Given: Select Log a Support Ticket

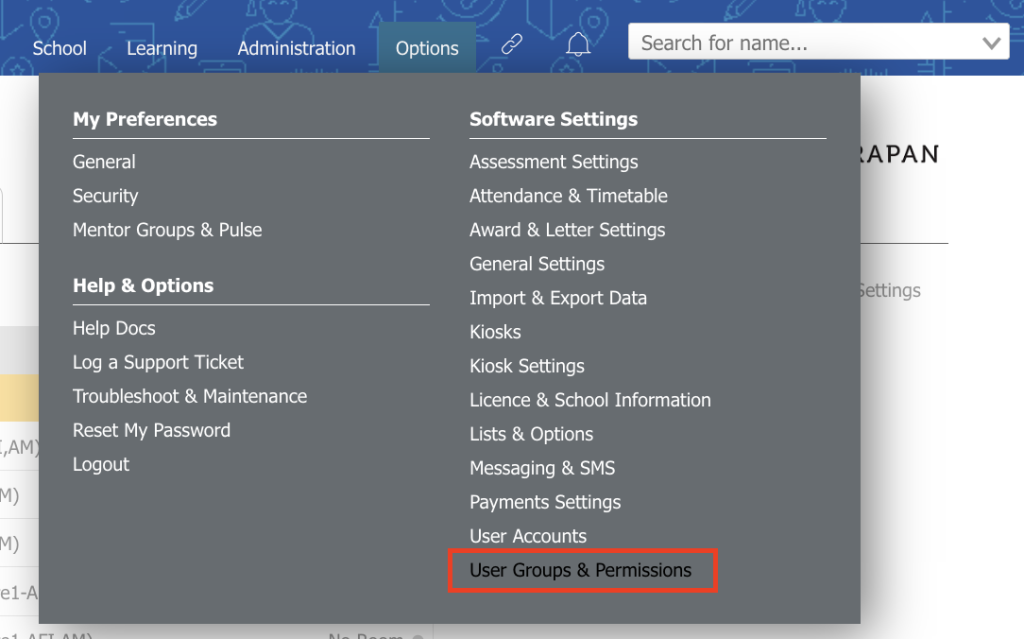Looking at the screenshot, I should [x=158, y=362].
